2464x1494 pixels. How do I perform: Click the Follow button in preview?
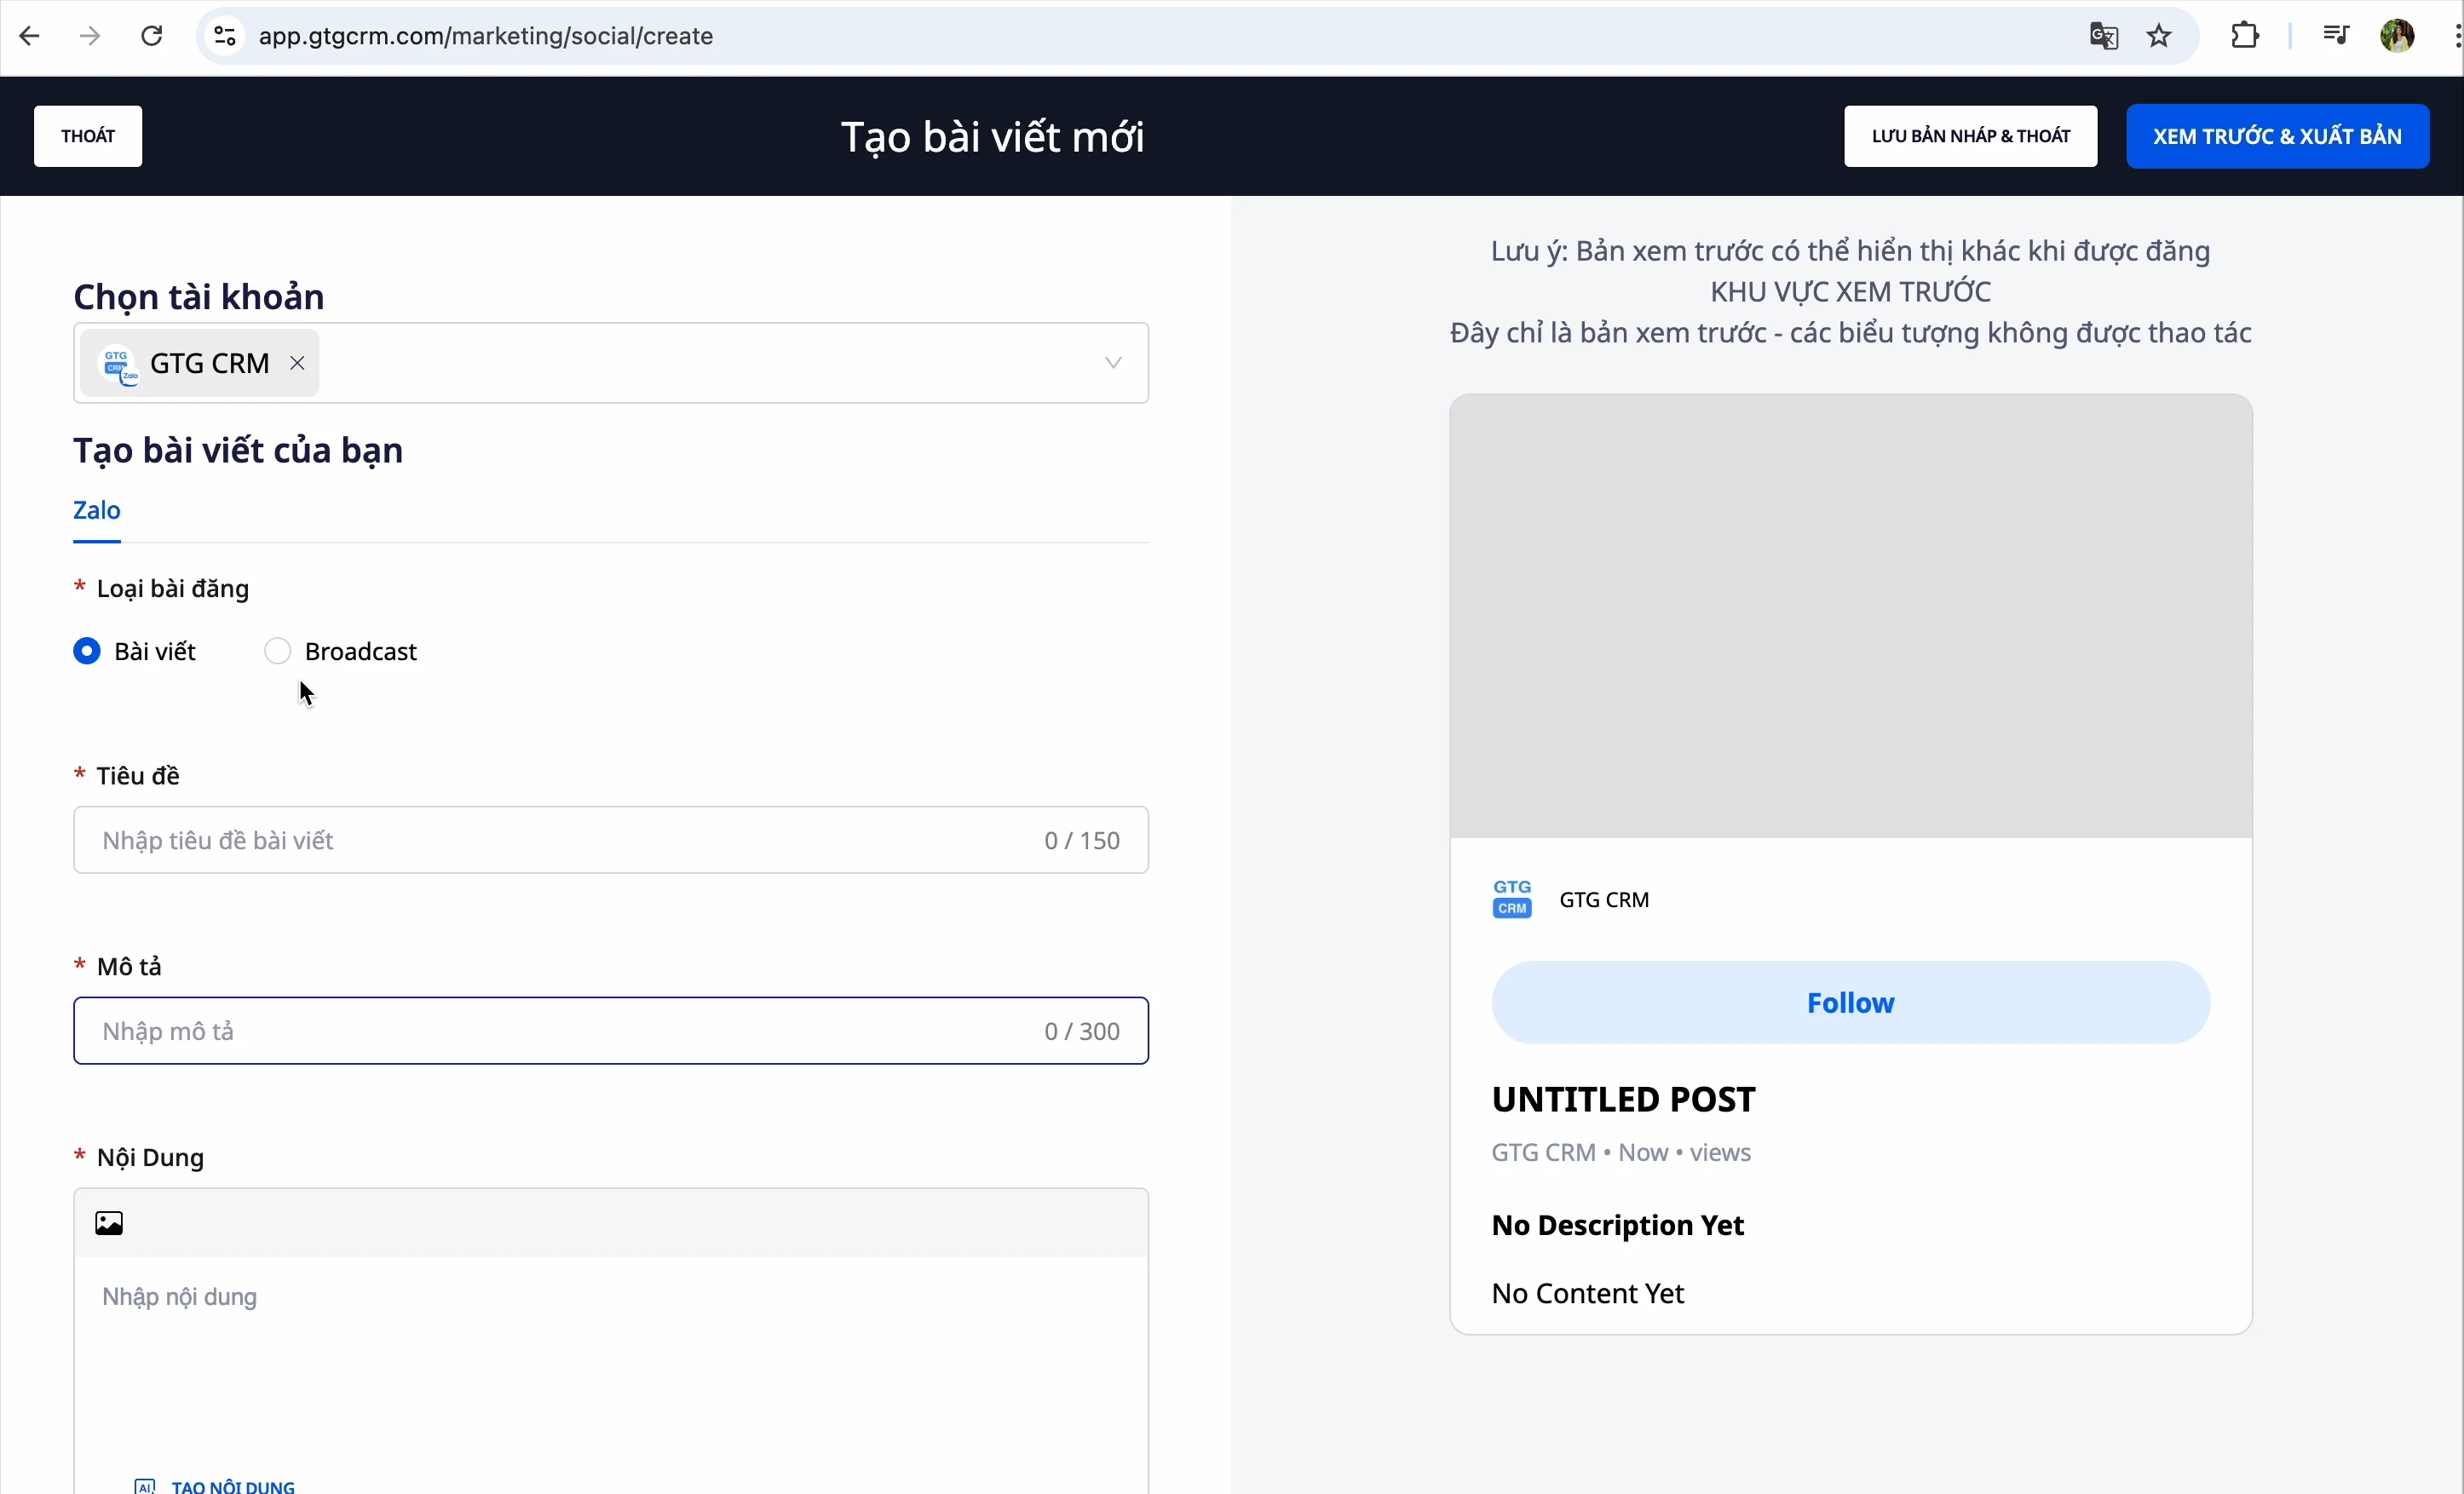click(1850, 1002)
